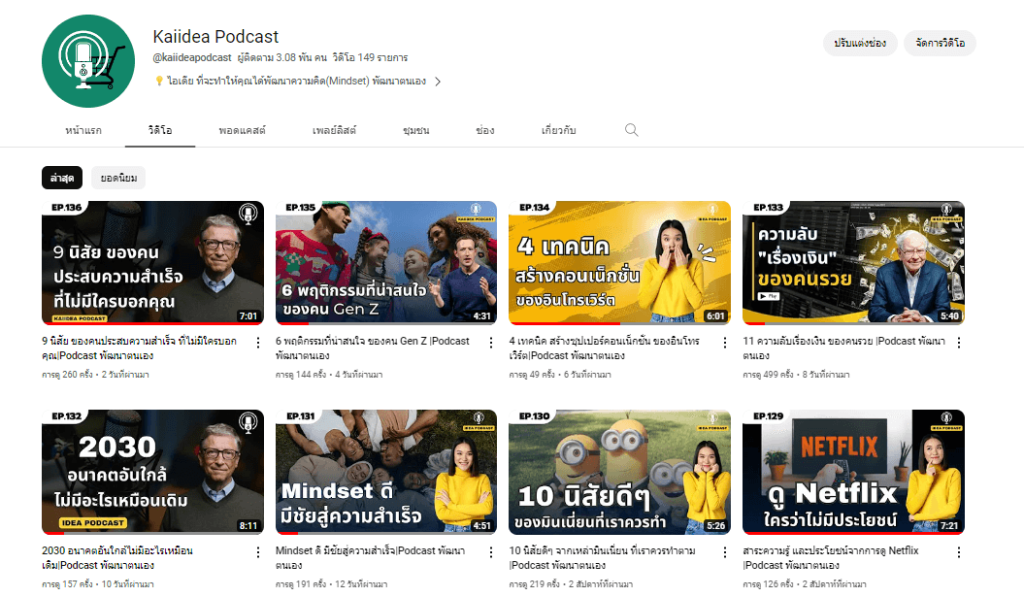Open the หน้าแรก (Home) tab
The image size is (1024, 597).
click(x=83, y=131)
